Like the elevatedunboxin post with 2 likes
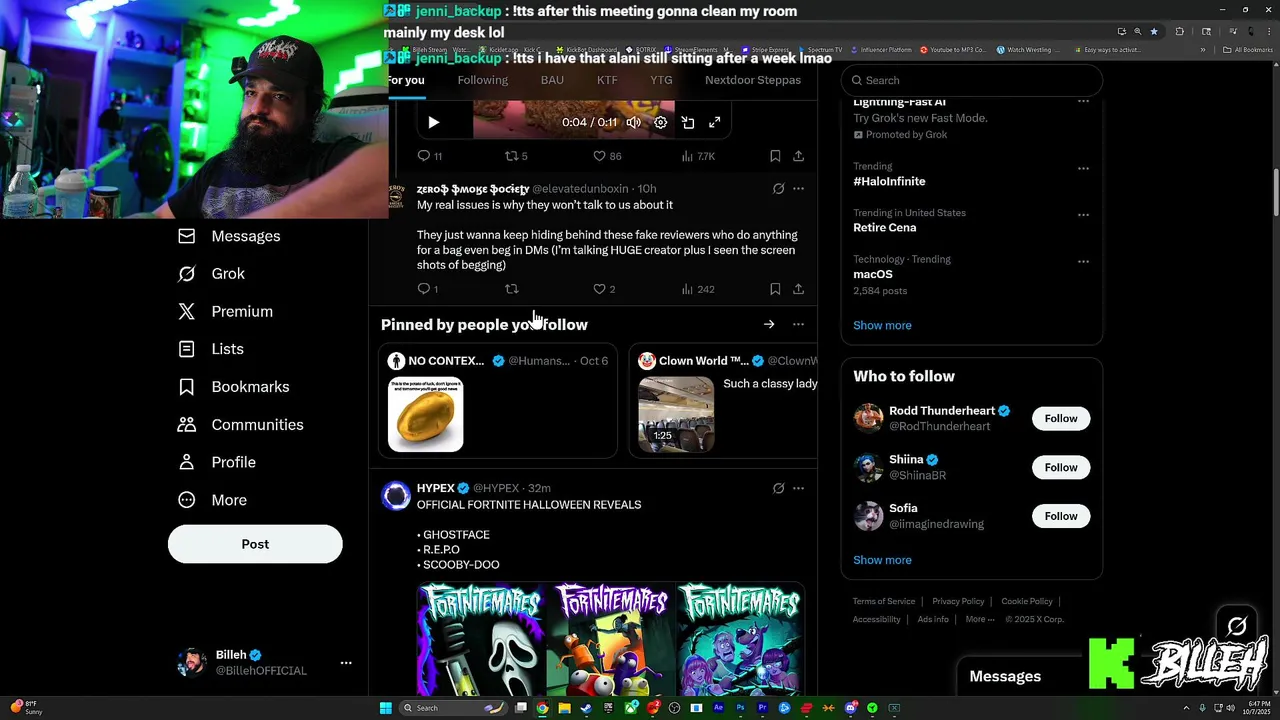The image size is (1280, 720). point(604,289)
